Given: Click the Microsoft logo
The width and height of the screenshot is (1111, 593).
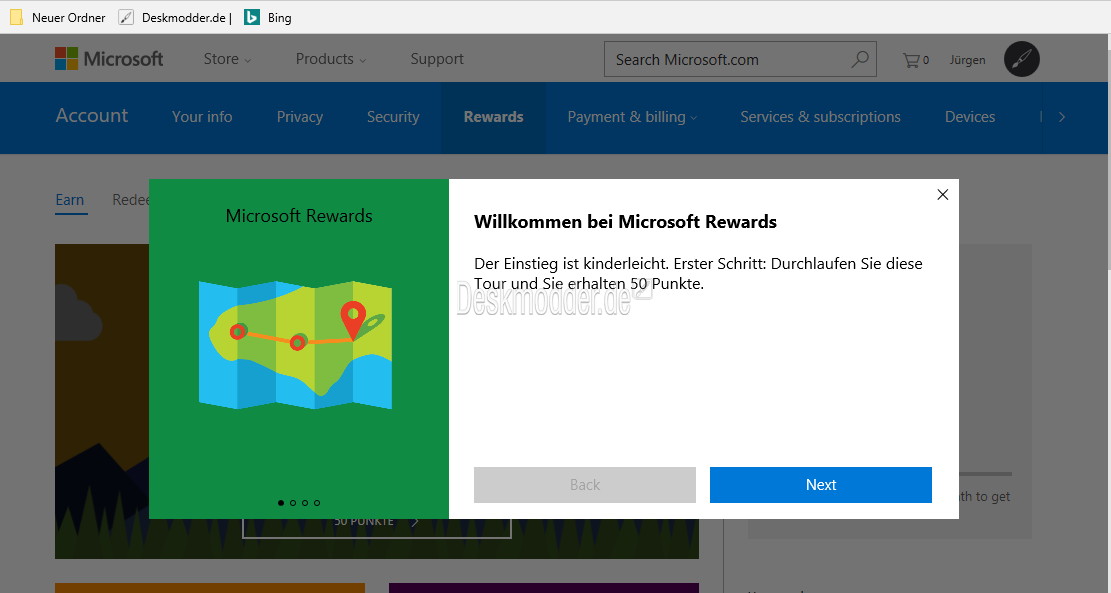Looking at the screenshot, I should [x=109, y=59].
